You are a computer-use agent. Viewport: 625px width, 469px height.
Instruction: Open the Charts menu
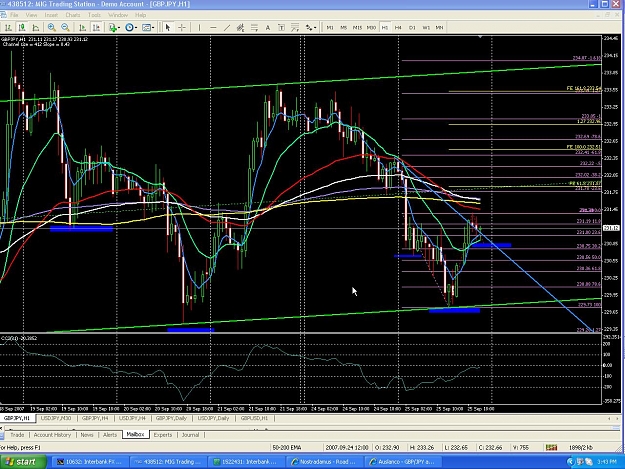click(x=73, y=15)
